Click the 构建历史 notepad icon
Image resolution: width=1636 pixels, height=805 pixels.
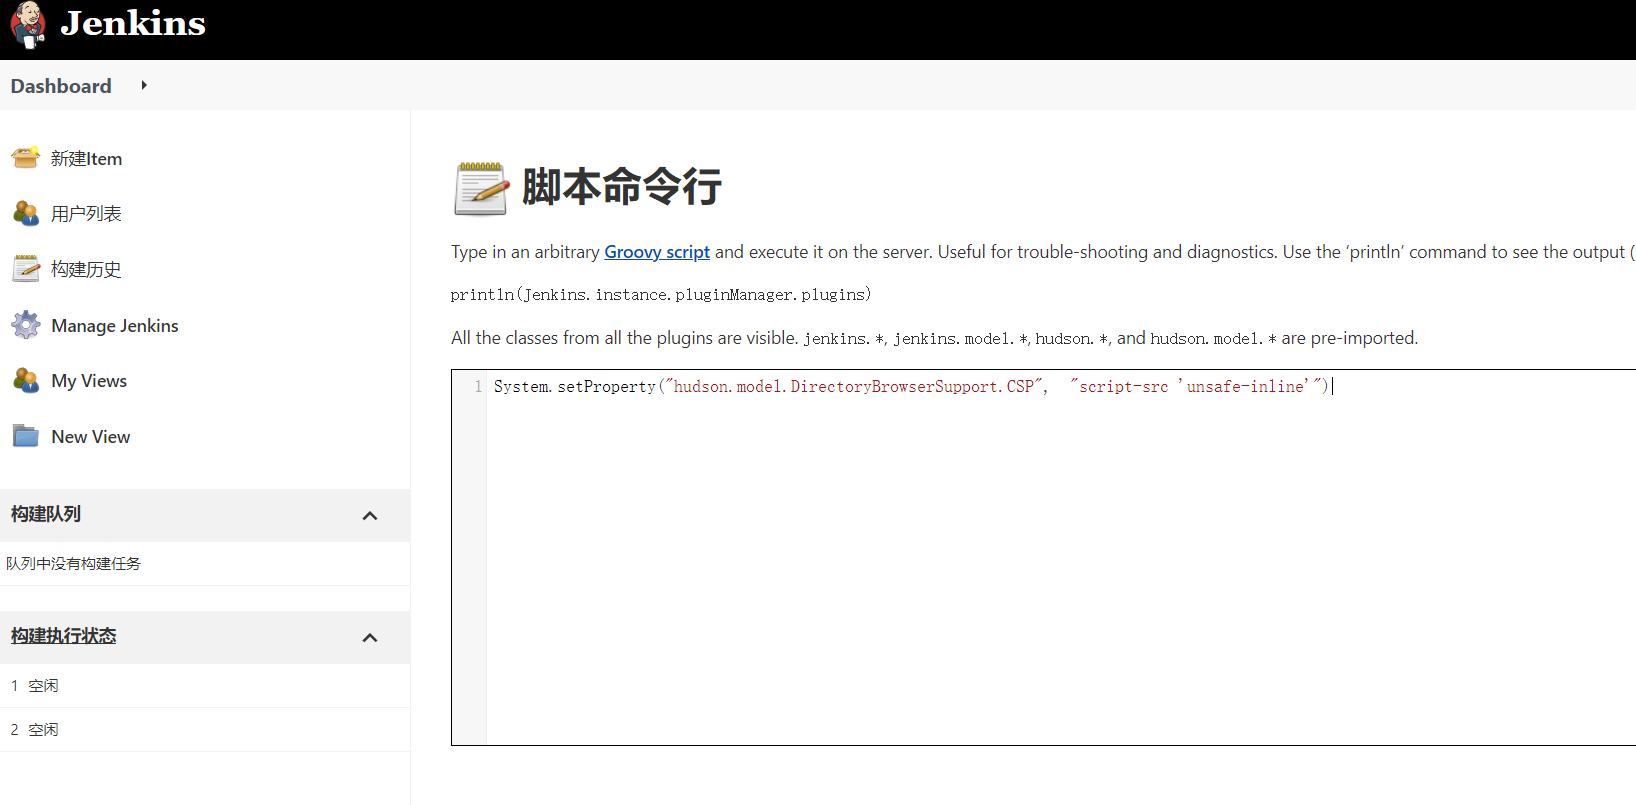point(25,269)
